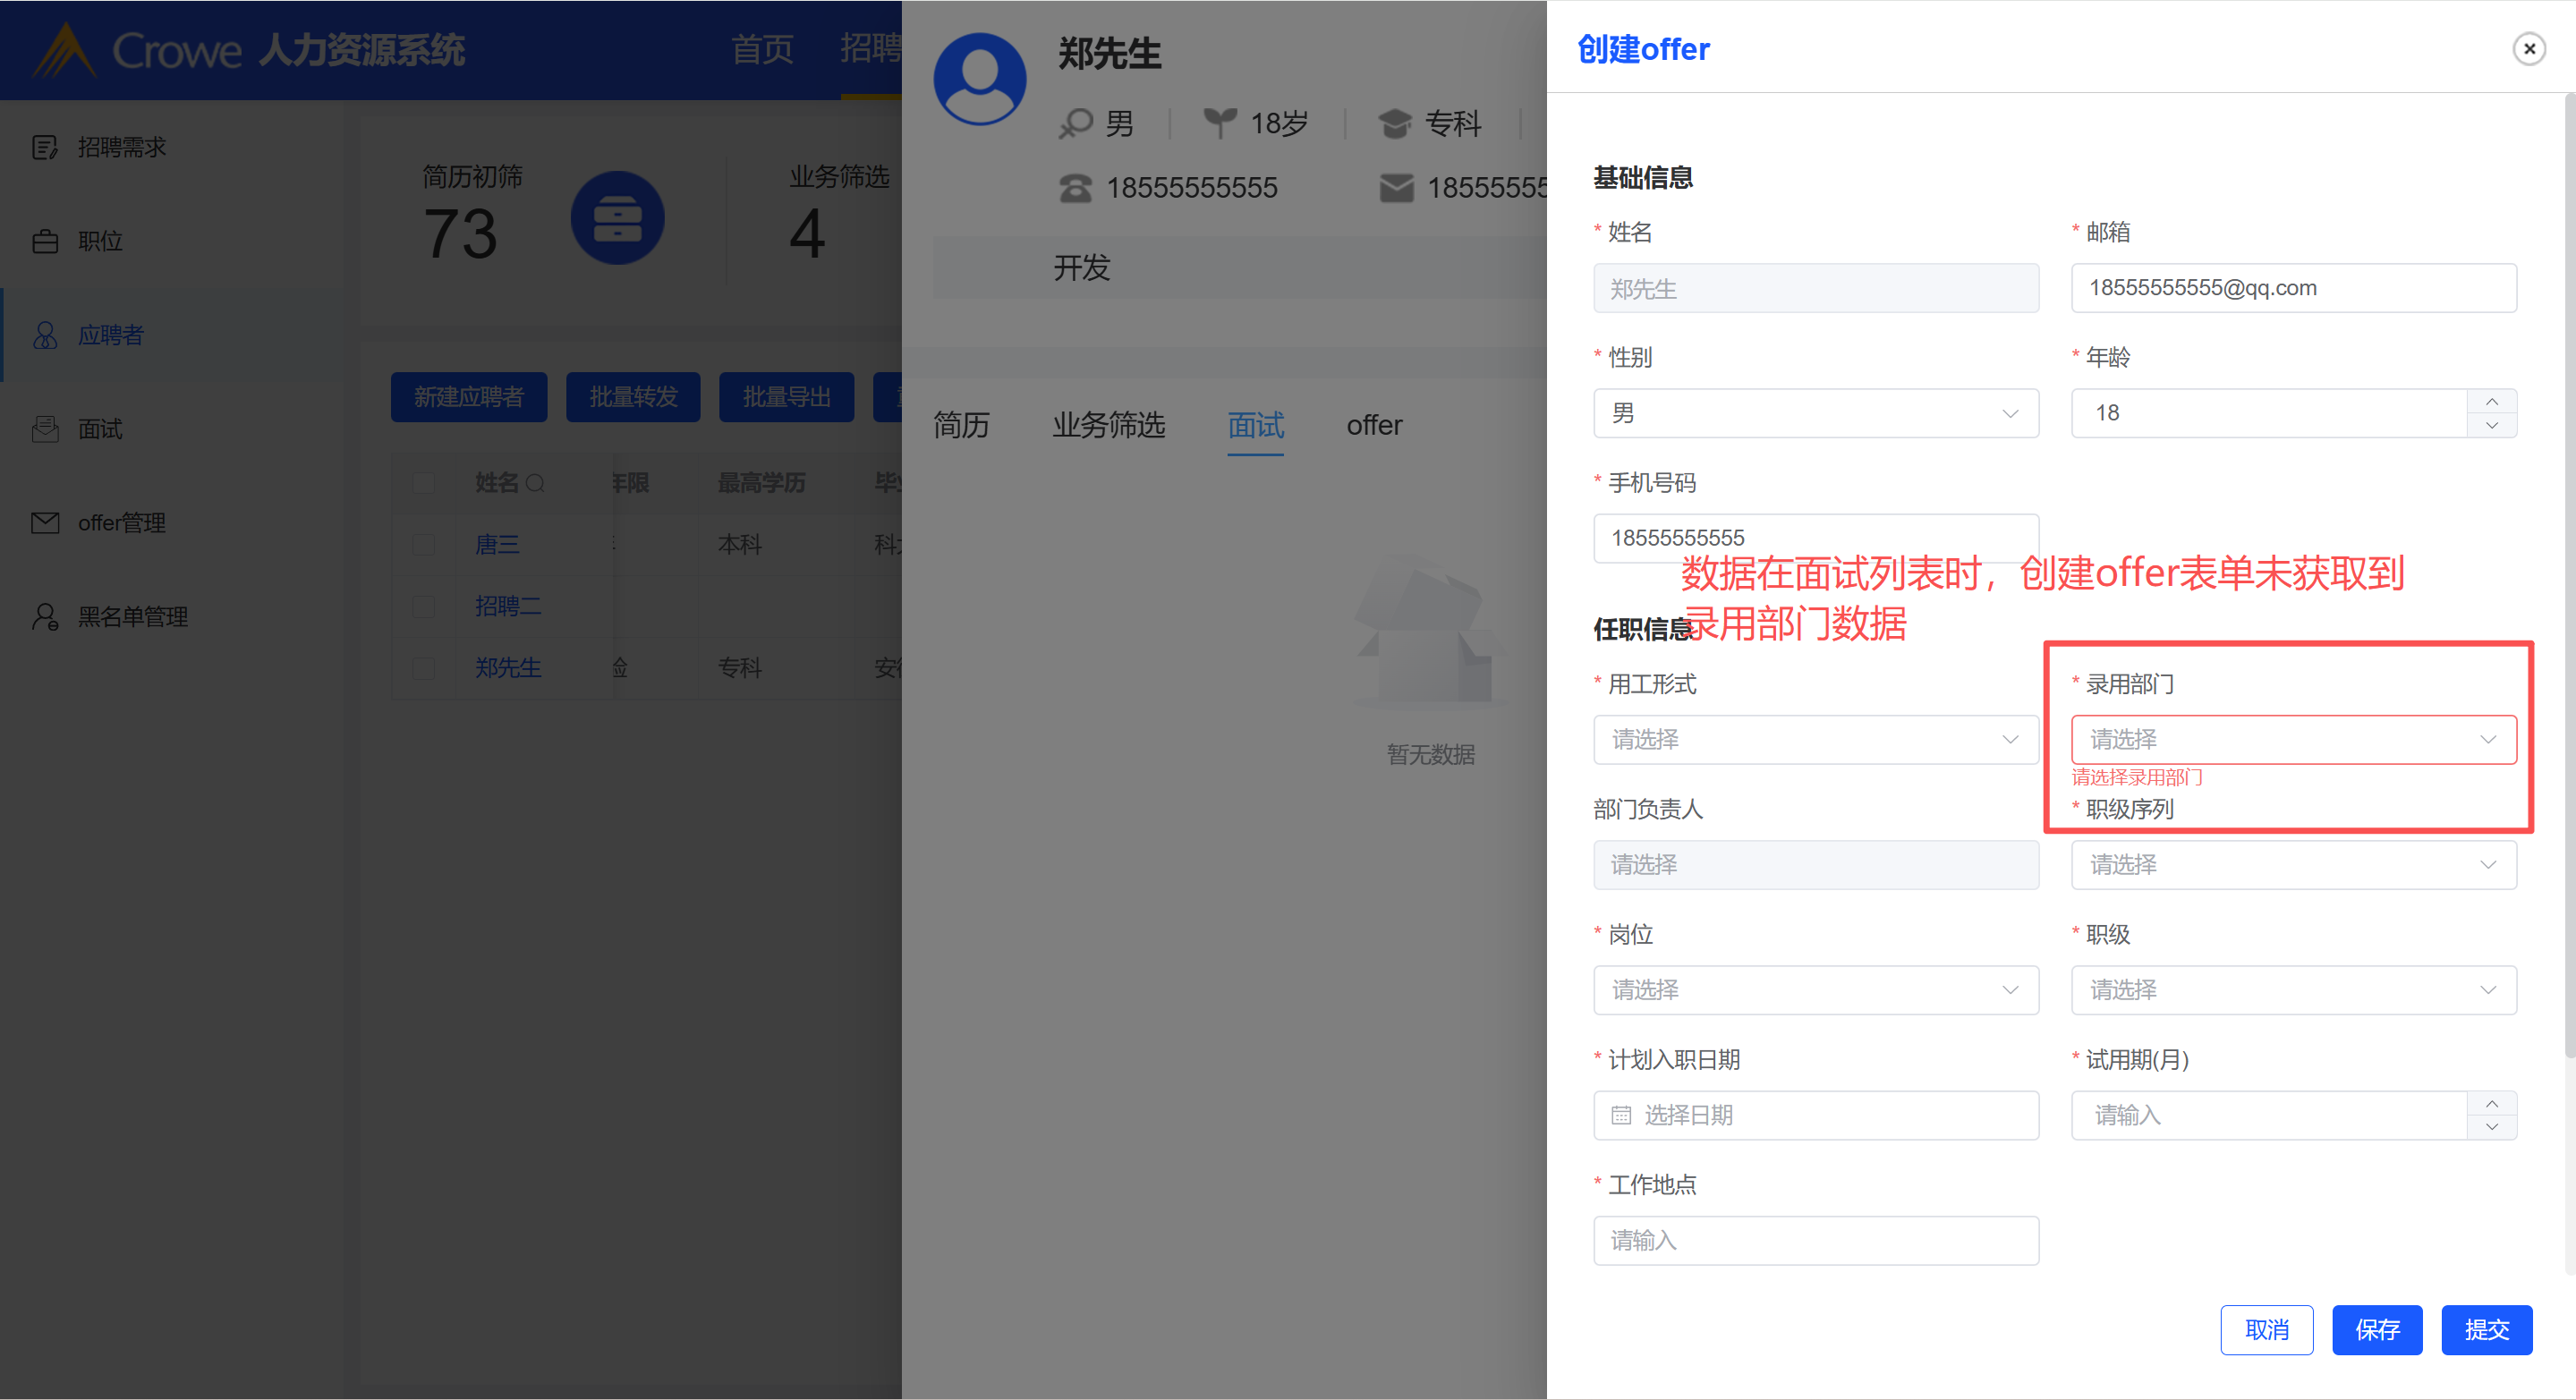The height and width of the screenshot is (1400, 2576).
Task: Click the calendar icon in 计划入职日期 field
Action: (1621, 1115)
